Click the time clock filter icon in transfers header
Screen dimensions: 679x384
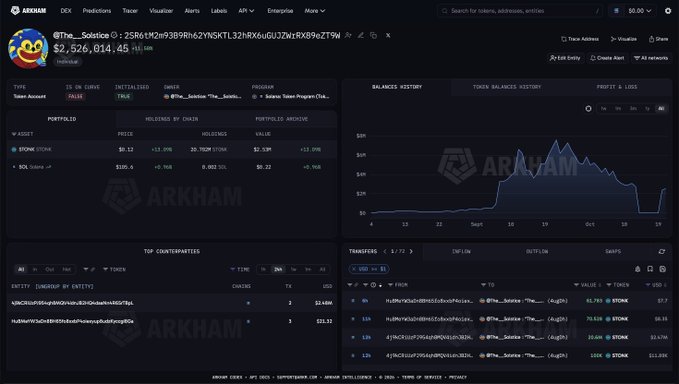(x=373, y=285)
